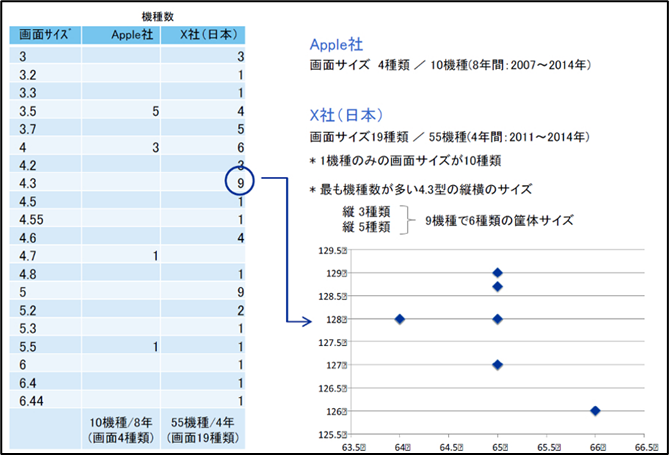669x455 pixels.
Task: Click the 機種数 title above the table
Action: click(157, 17)
